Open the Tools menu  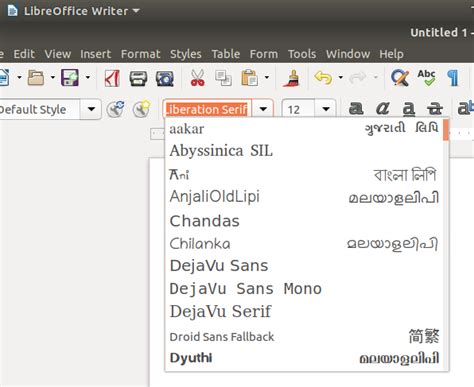pyautogui.click(x=302, y=54)
